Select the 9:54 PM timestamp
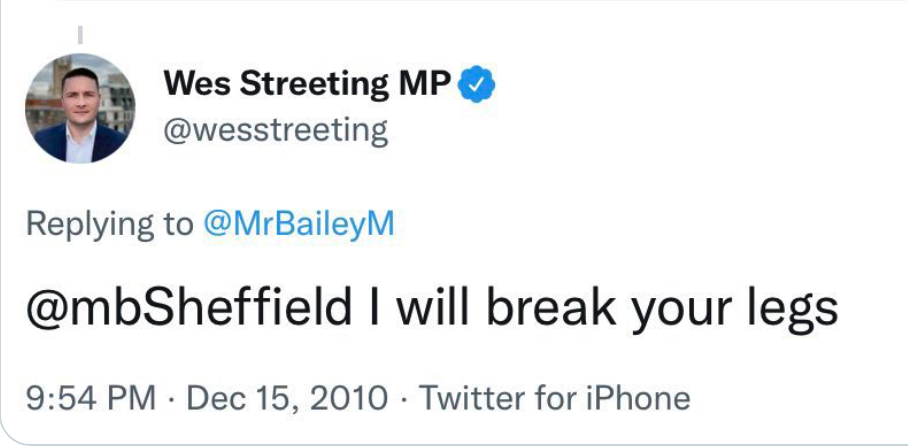908x446 pixels. [x=90, y=398]
